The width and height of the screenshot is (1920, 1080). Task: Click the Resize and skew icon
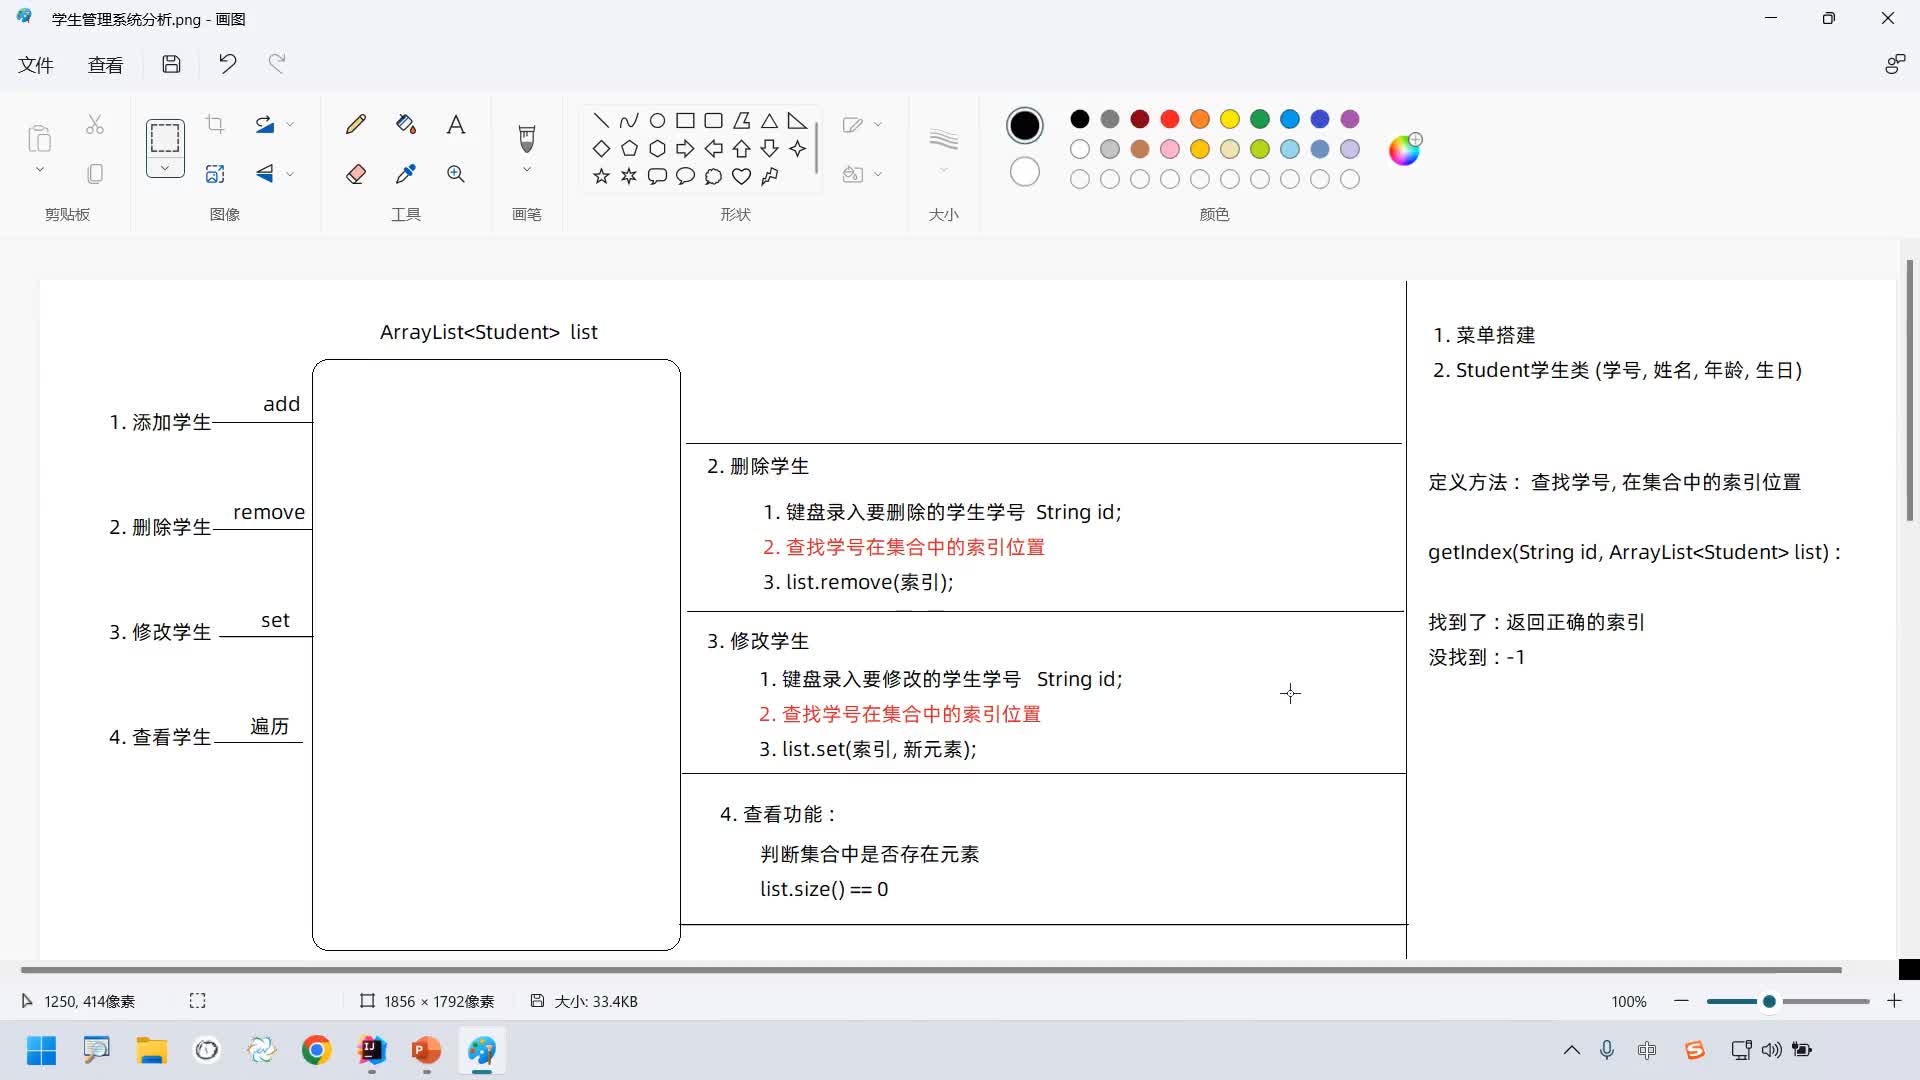click(x=214, y=174)
